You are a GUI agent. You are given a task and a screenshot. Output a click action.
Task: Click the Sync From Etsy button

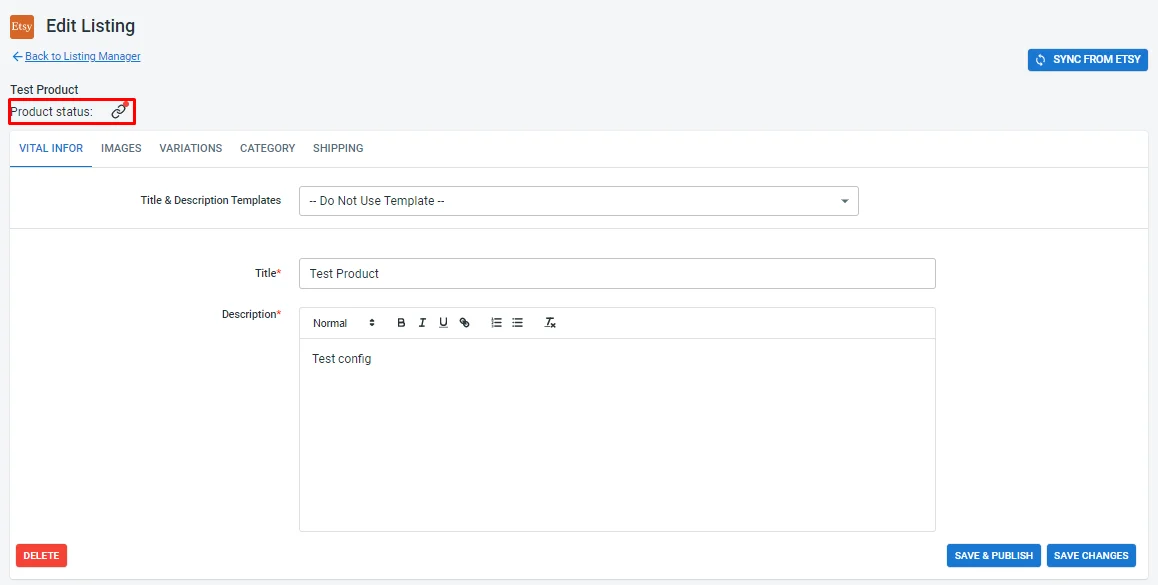1088,60
